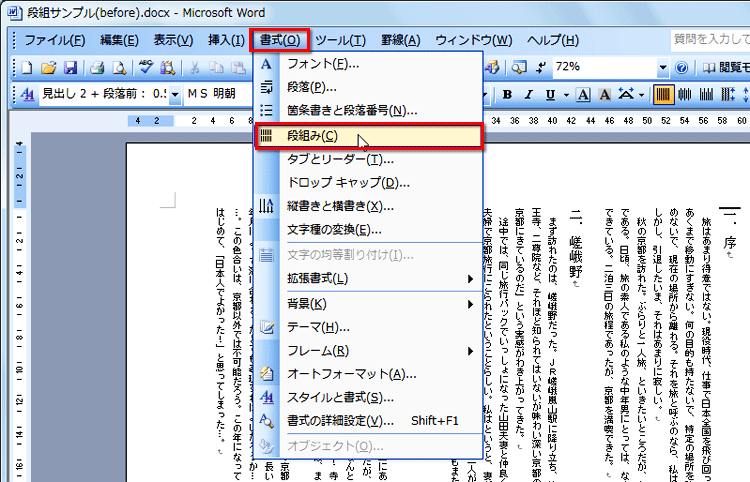Toggle character shading button
Viewport: 750px width, 482px height.
pos(605,95)
